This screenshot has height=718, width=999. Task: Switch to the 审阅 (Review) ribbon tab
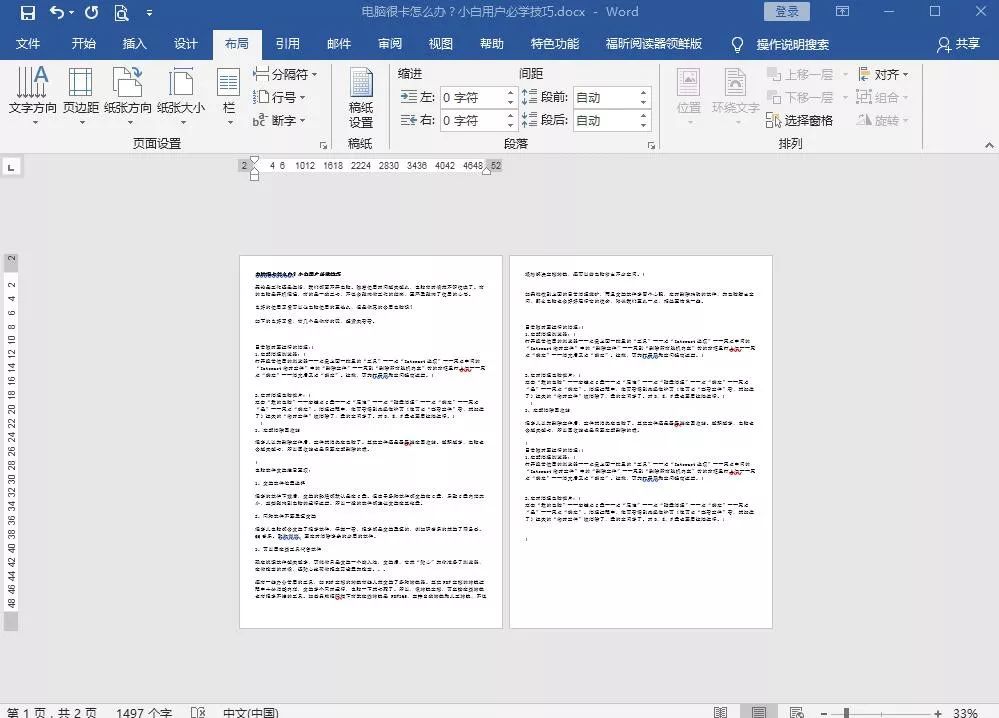[389, 44]
